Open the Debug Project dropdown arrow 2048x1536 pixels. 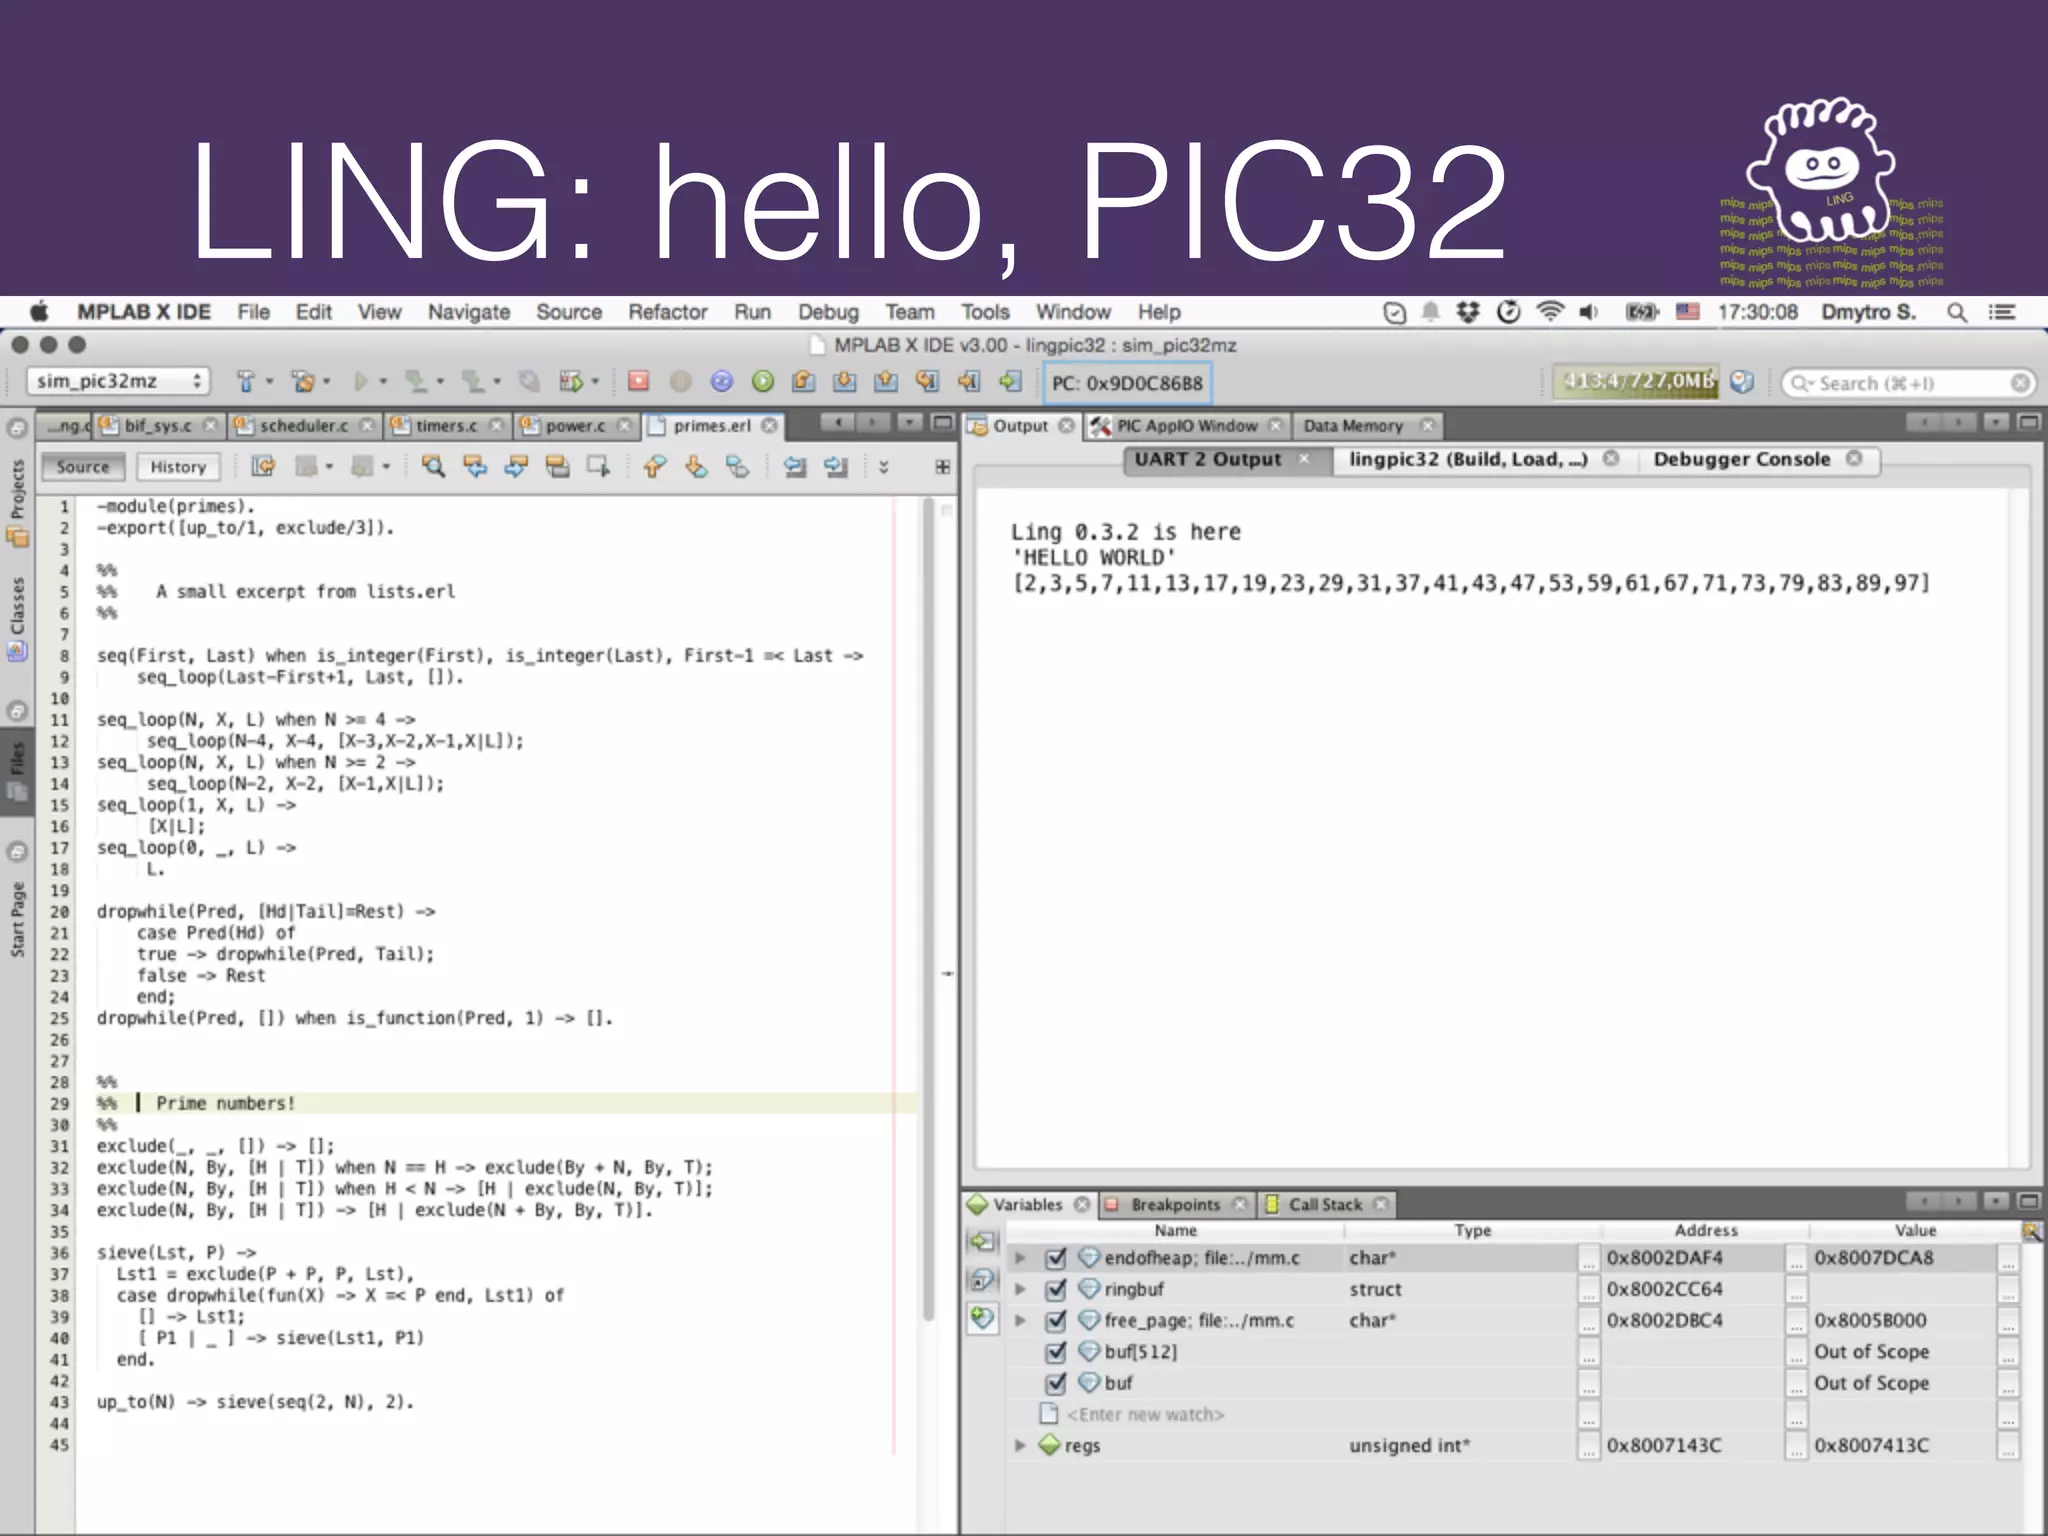[595, 382]
